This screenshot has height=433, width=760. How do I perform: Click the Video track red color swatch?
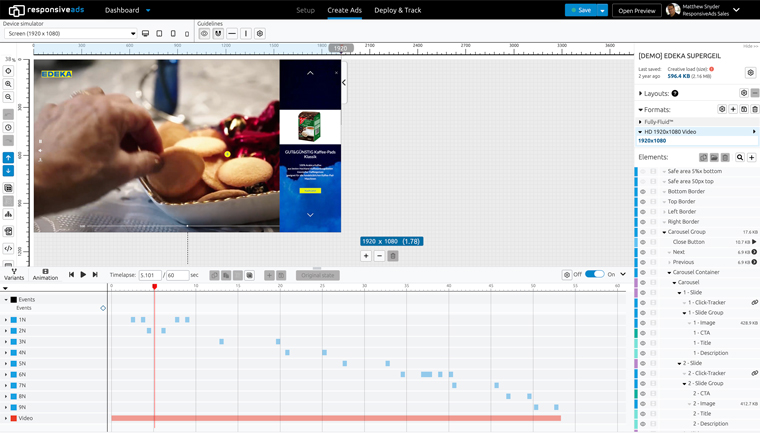tap(14, 418)
